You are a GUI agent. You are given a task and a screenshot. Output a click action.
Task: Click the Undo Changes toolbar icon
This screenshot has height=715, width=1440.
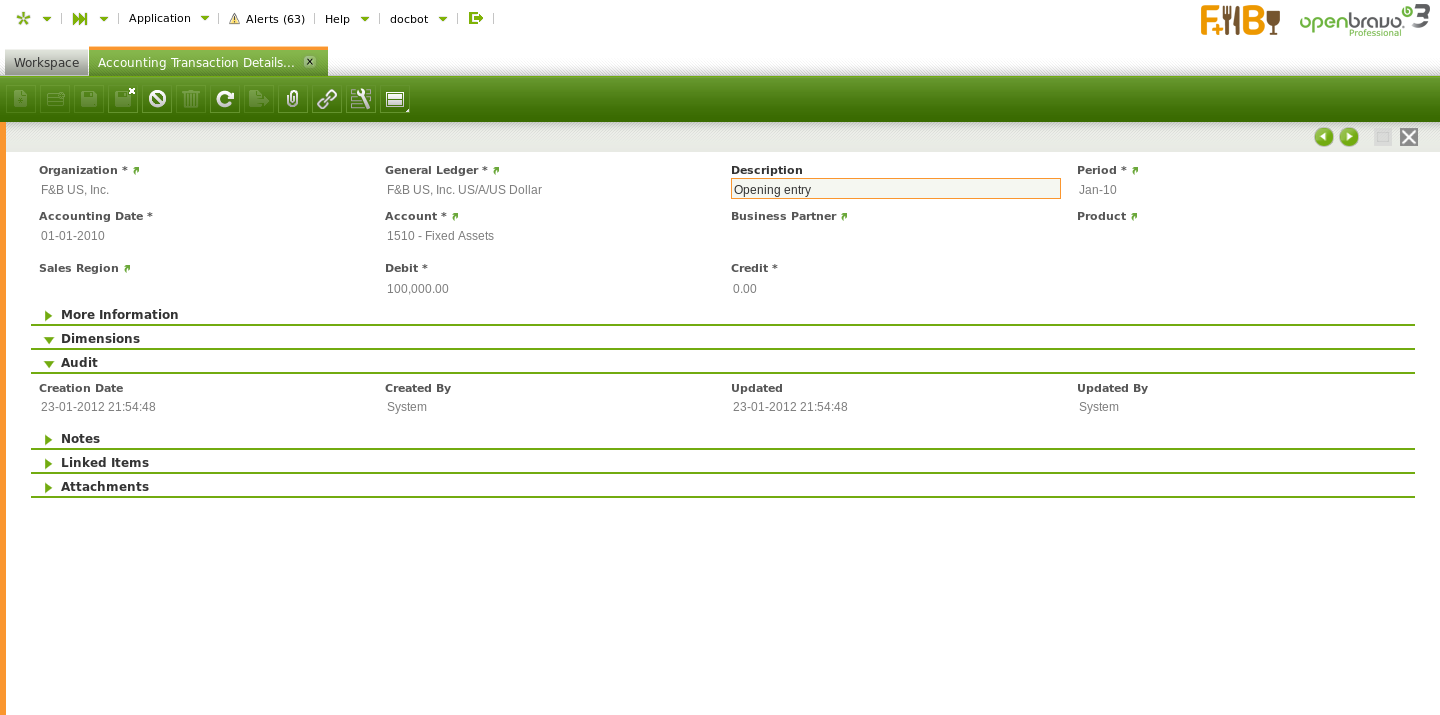[x=157, y=99]
